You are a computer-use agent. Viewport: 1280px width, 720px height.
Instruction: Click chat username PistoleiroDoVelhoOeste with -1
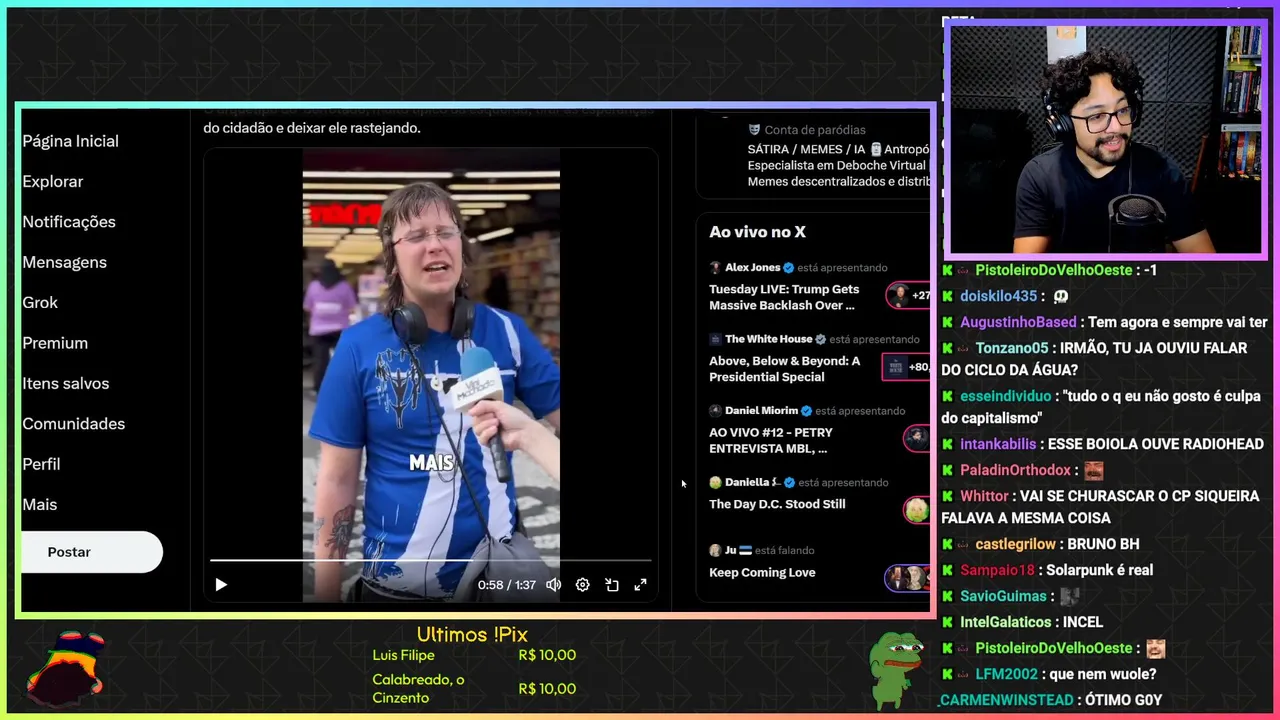coord(1054,270)
